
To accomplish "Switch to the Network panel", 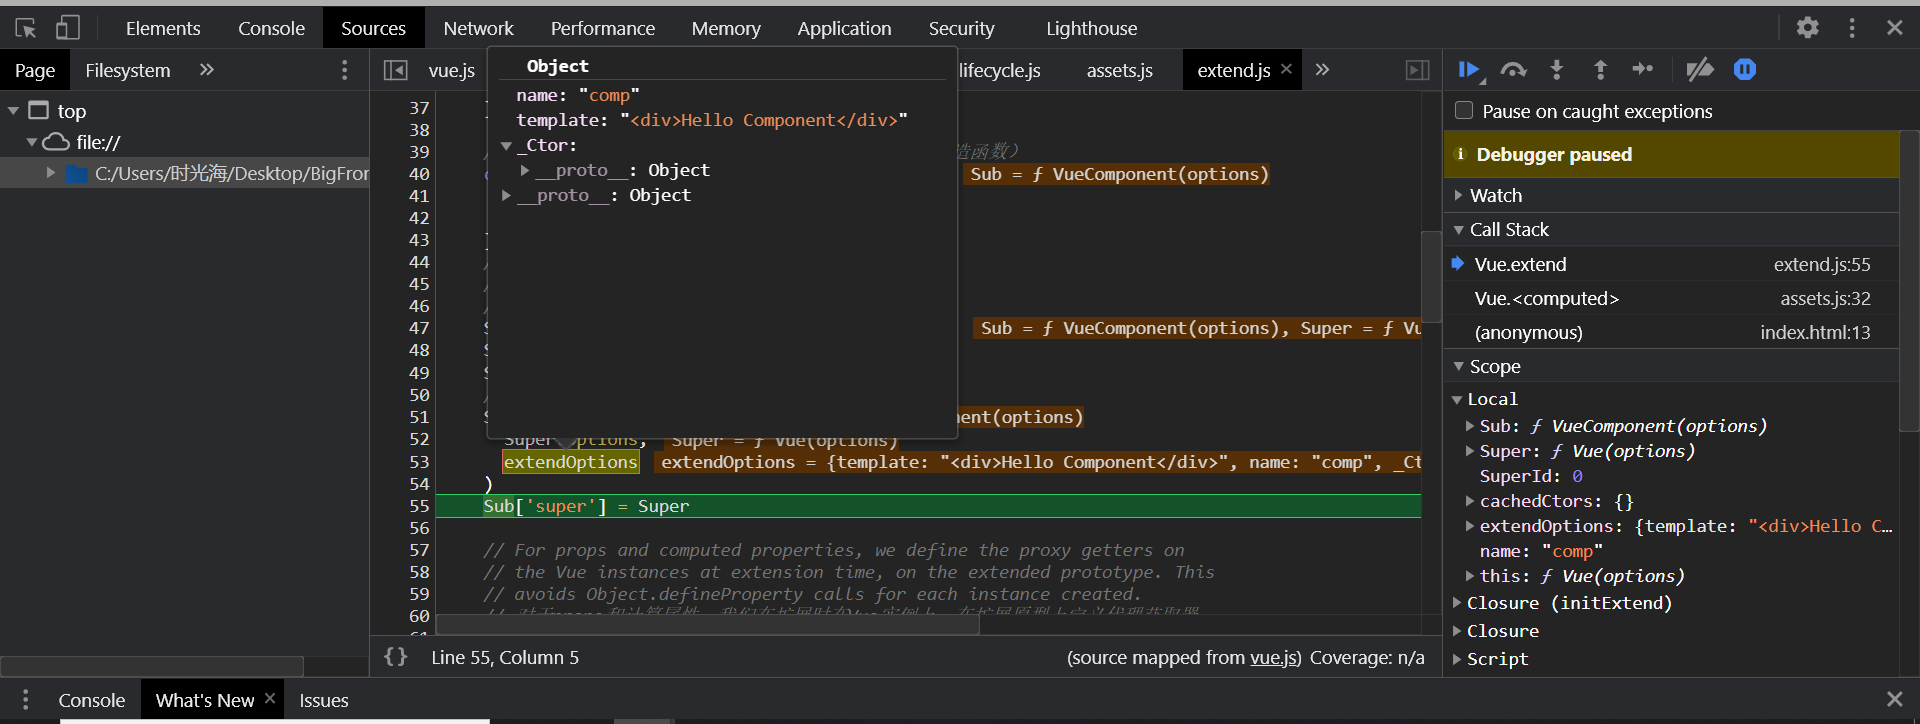I will (478, 28).
